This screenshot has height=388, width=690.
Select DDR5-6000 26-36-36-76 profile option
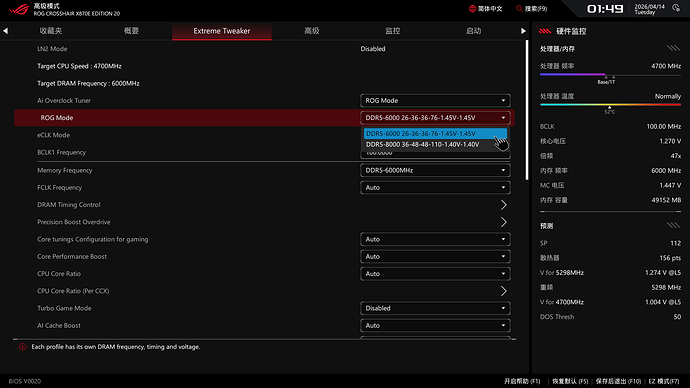click(435, 133)
